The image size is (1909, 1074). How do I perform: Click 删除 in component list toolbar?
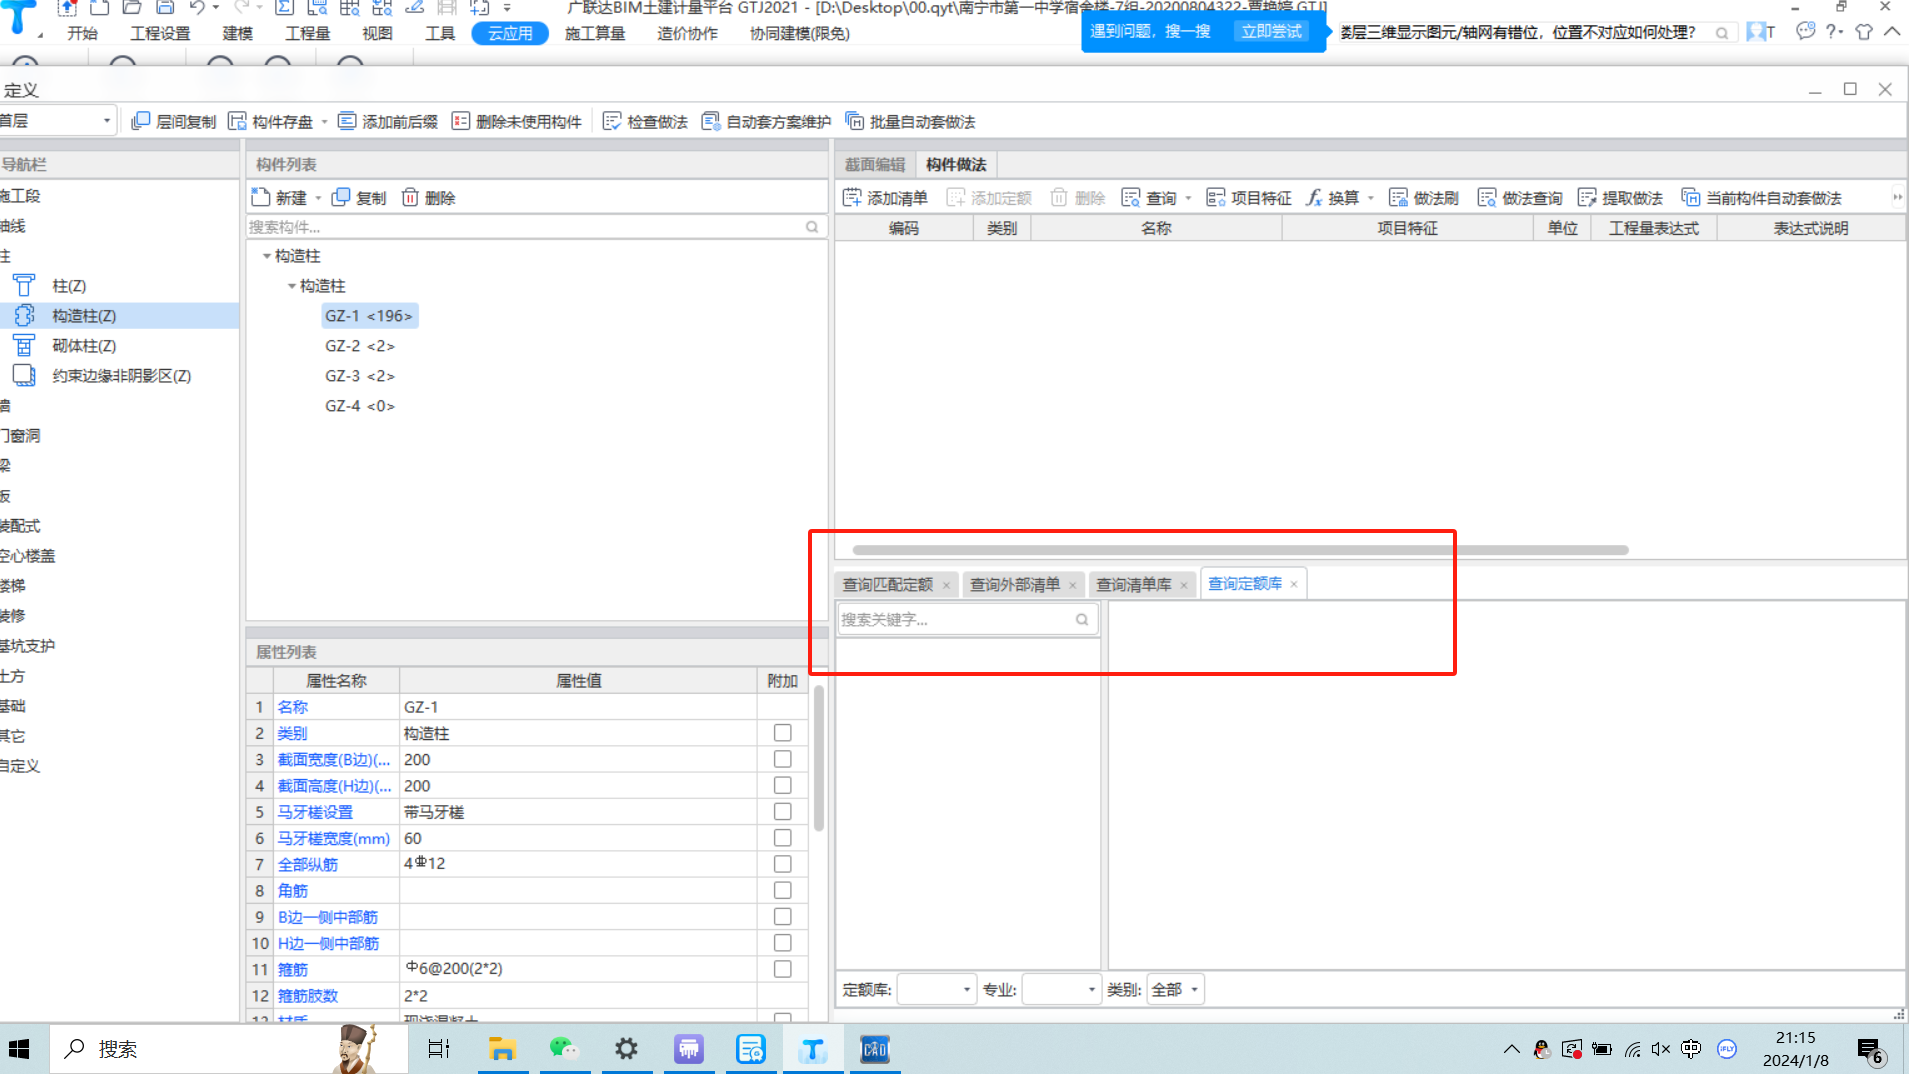pyautogui.click(x=429, y=198)
